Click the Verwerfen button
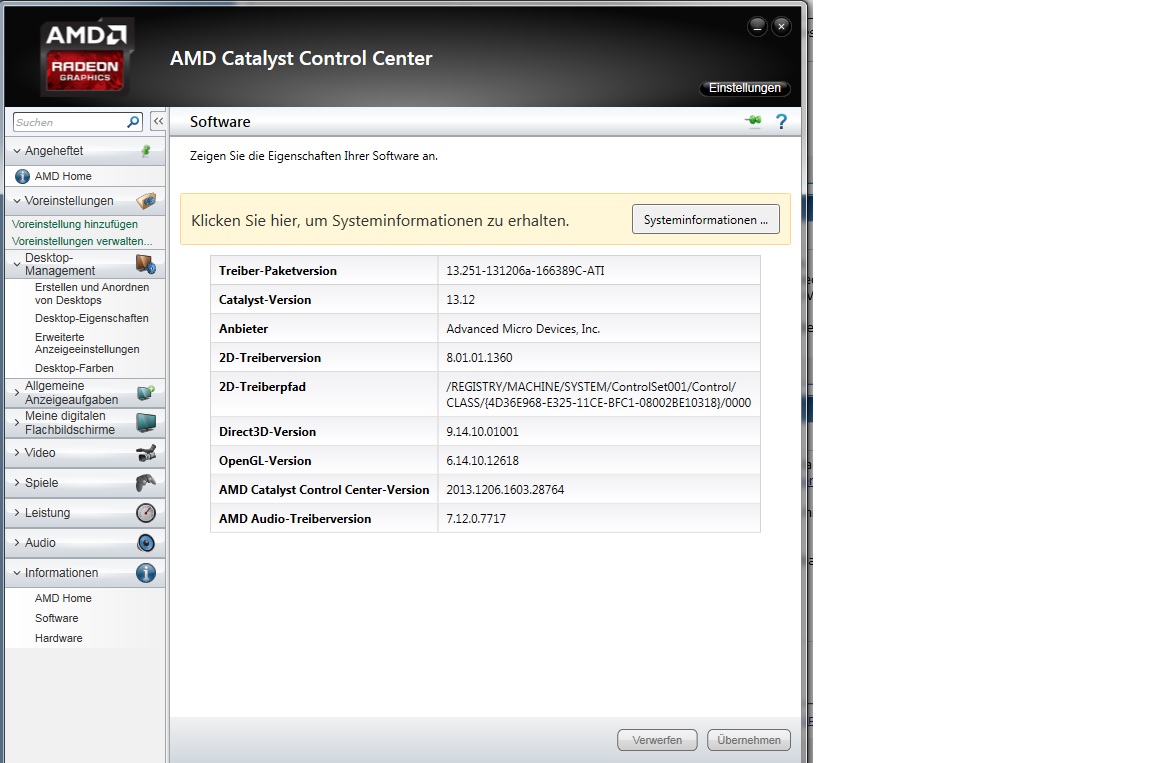This screenshot has height=763, width=1152. pos(657,740)
